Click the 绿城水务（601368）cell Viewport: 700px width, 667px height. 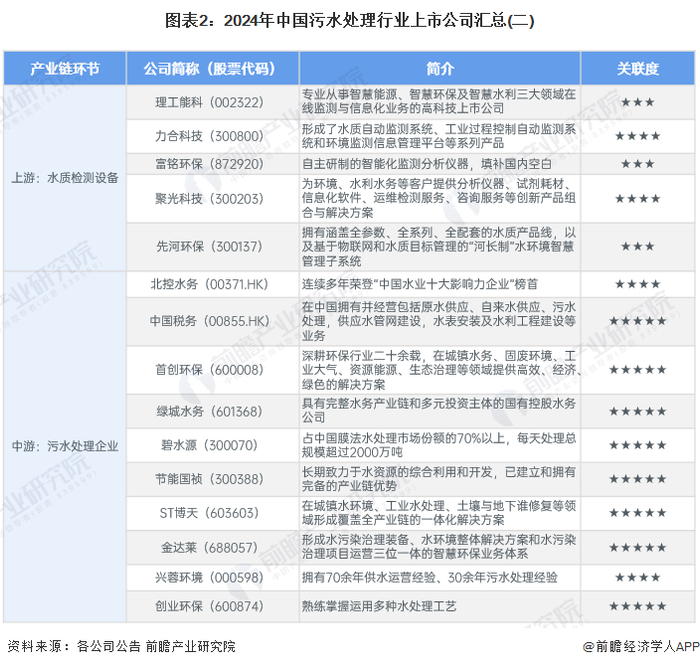click(212, 411)
